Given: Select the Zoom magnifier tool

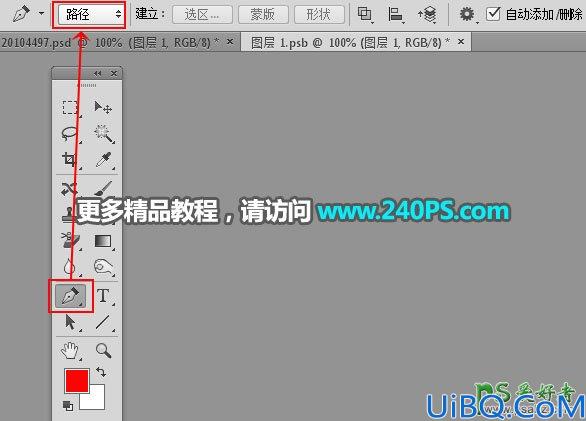Looking at the screenshot, I should coord(103,351).
